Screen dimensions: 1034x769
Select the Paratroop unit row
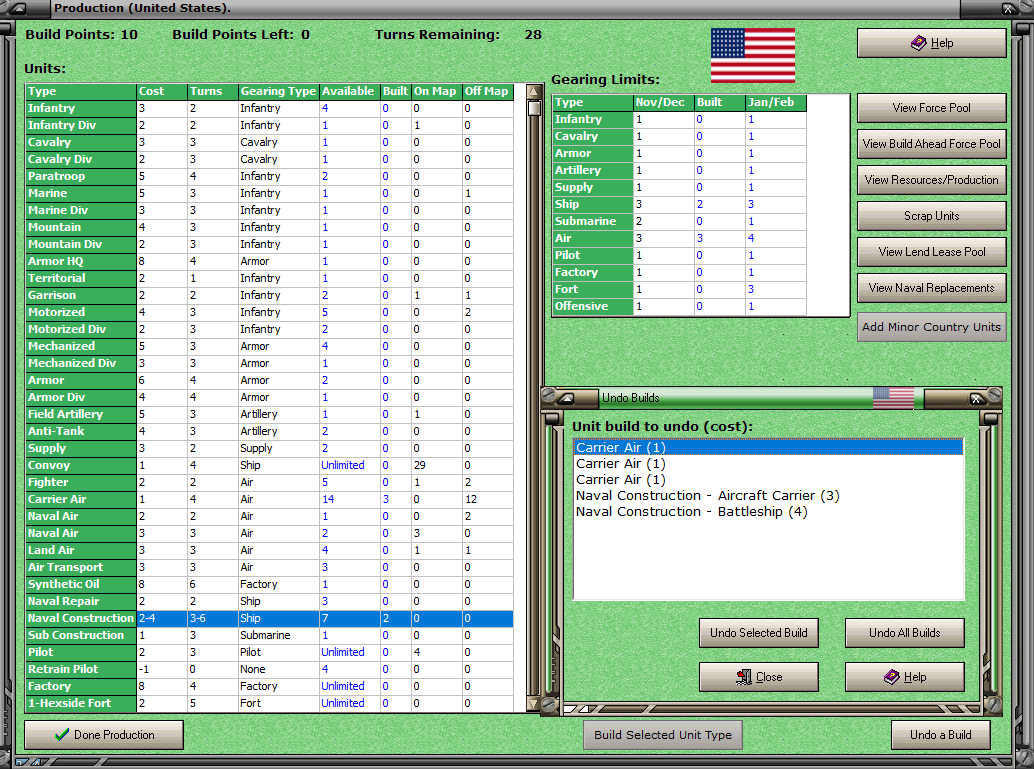tap(269, 176)
